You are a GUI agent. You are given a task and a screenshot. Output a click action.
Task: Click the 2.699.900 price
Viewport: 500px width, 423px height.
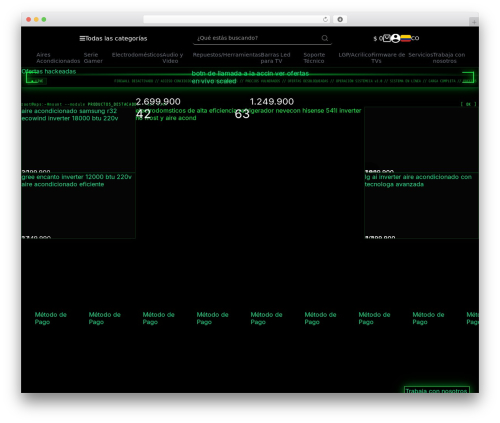tap(158, 102)
